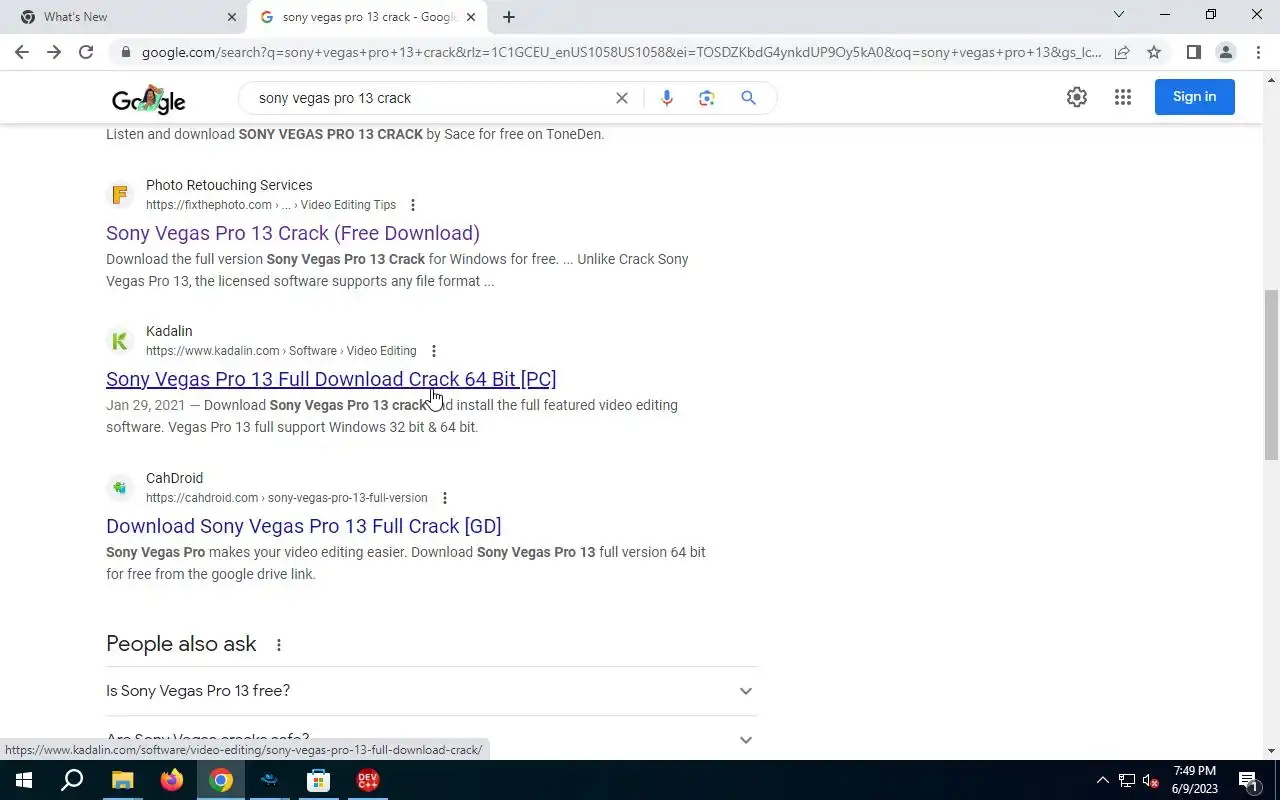Close the What's New tab
Screen dimensions: 1280x800
coord(232,17)
